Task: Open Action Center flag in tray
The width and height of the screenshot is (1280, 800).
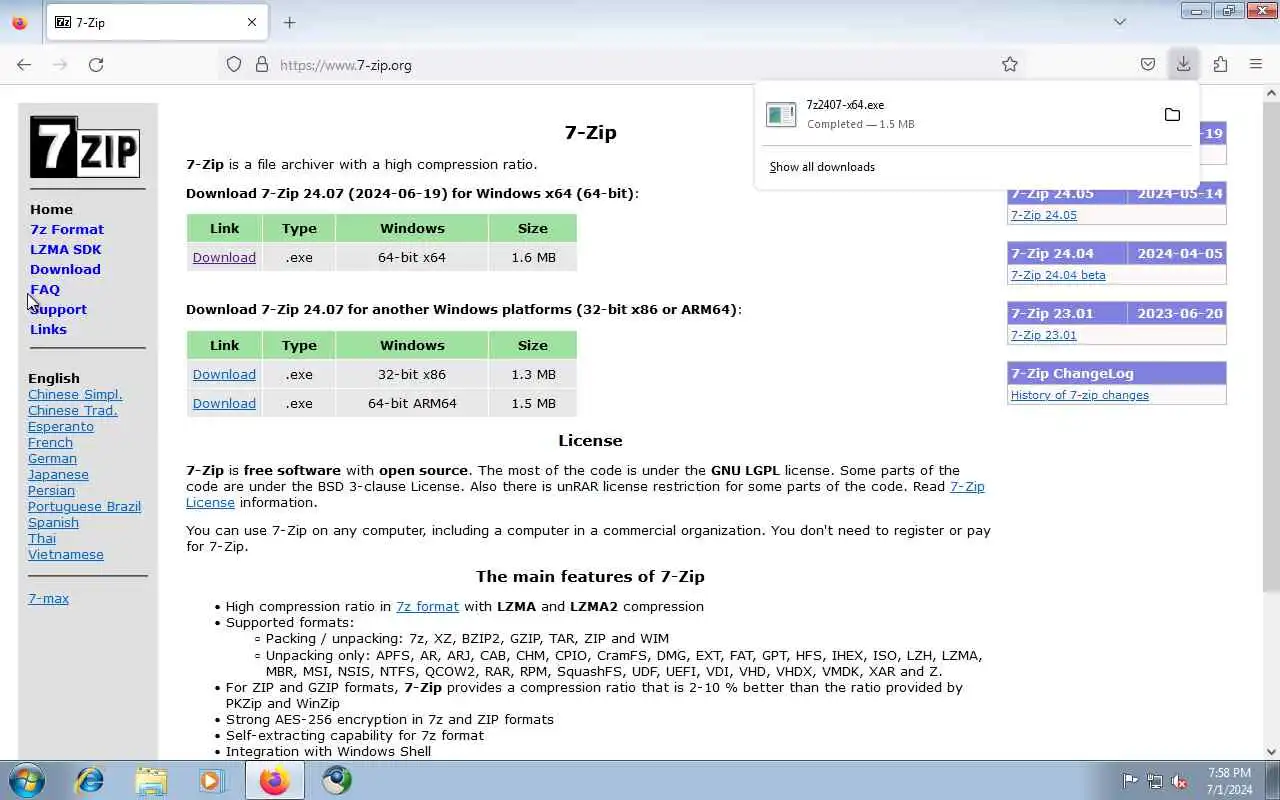Action: (1130, 781)
